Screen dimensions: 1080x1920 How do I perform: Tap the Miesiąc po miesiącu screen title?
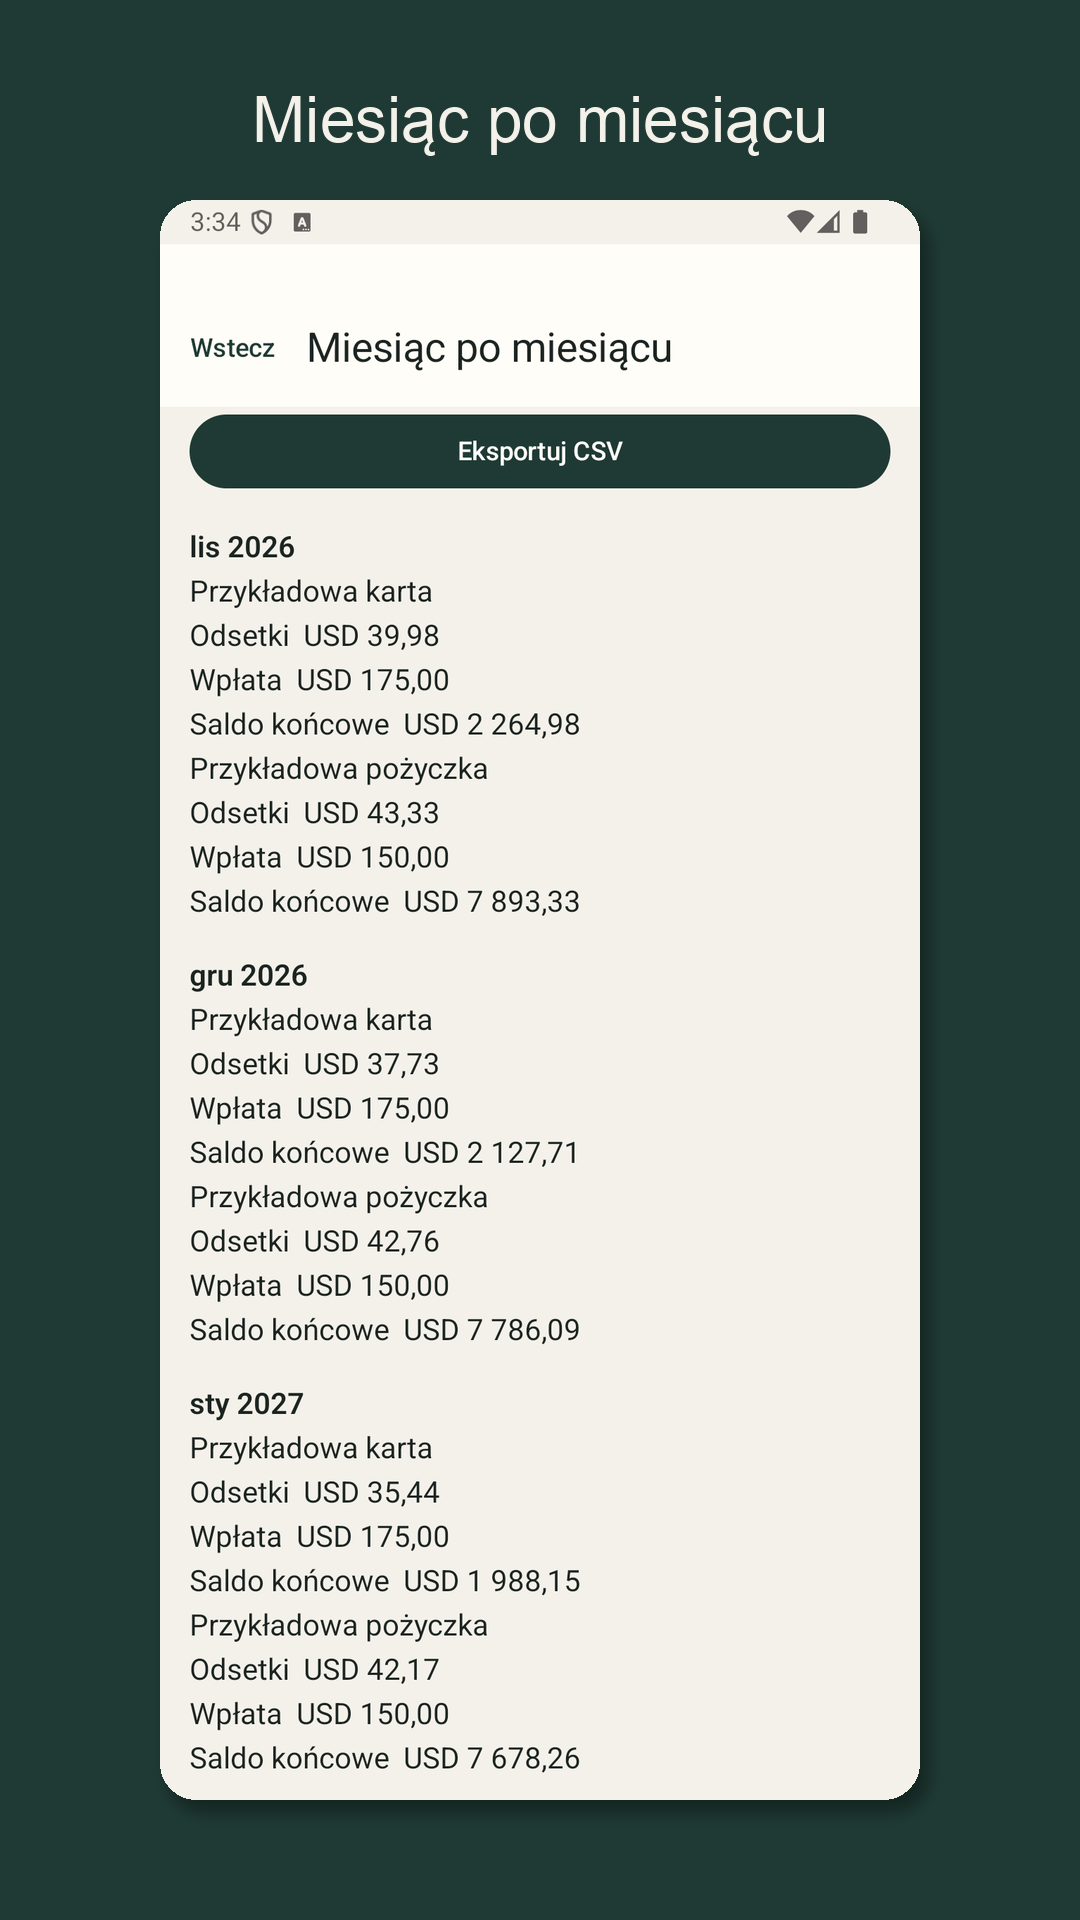489,348
